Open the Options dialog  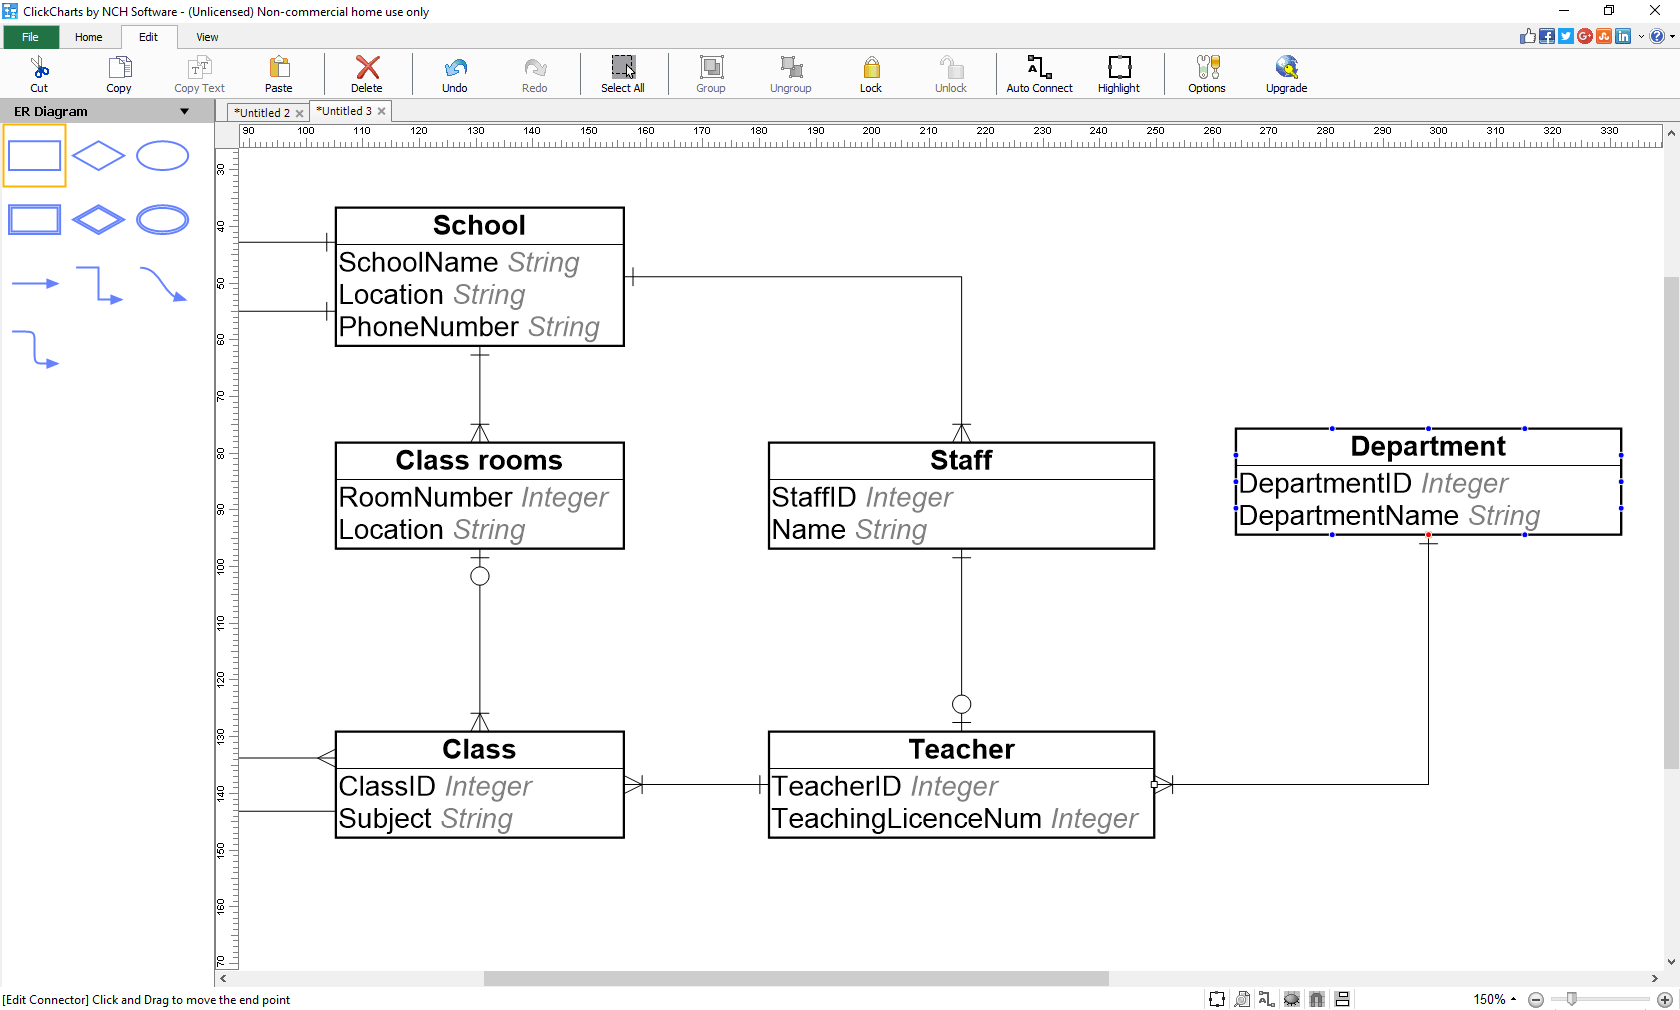click(x=1206, y=73)
